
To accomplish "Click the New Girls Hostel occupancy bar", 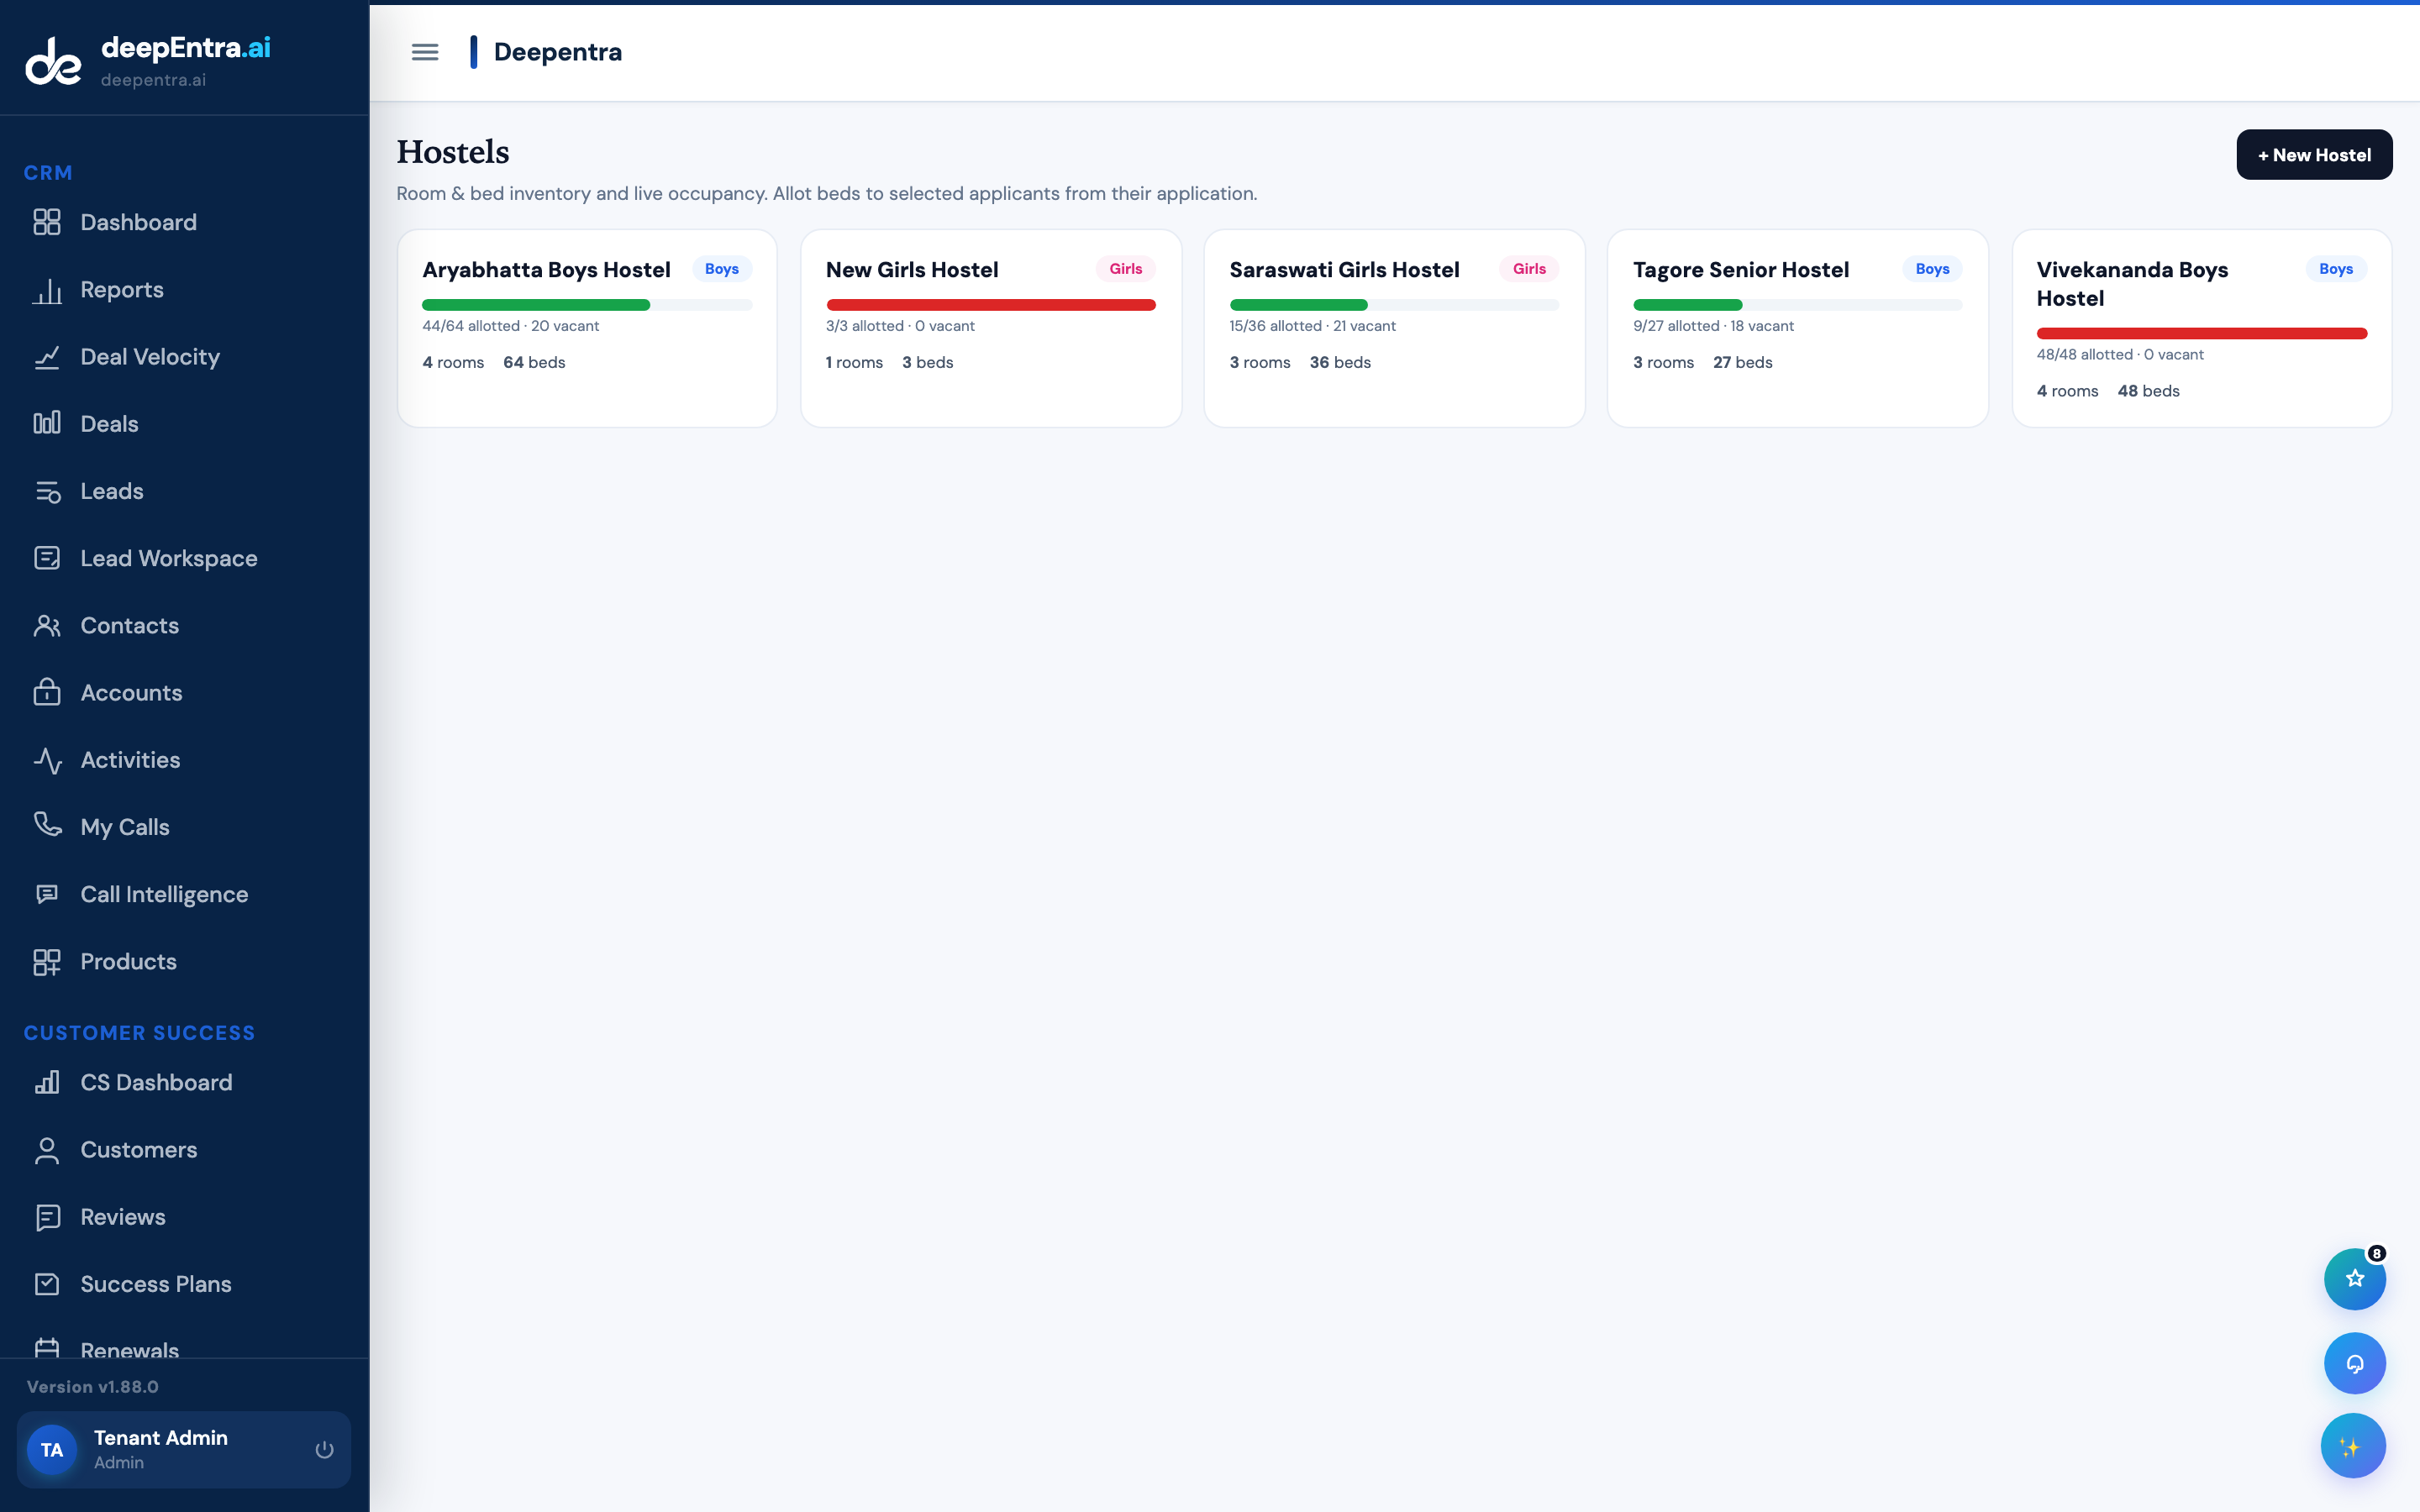I will pyautogui.click(x=990, y=305).
